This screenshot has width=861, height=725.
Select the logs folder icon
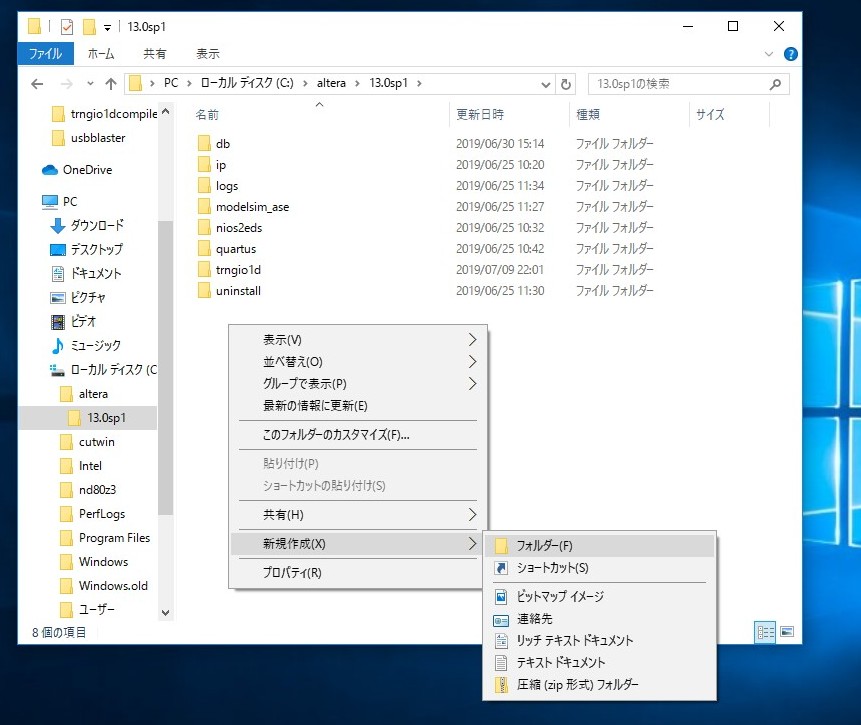click(x=204, y=186)
